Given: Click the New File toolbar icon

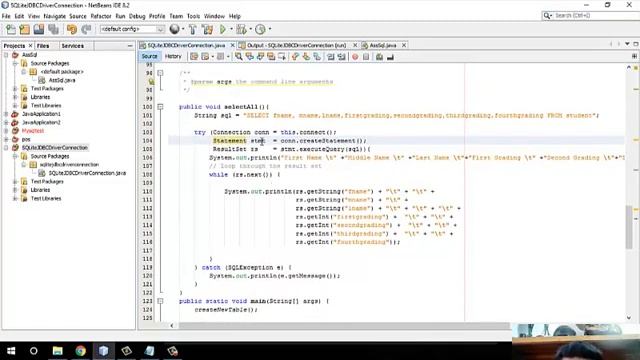Looking at the screenshot, I should click(11, 29).
